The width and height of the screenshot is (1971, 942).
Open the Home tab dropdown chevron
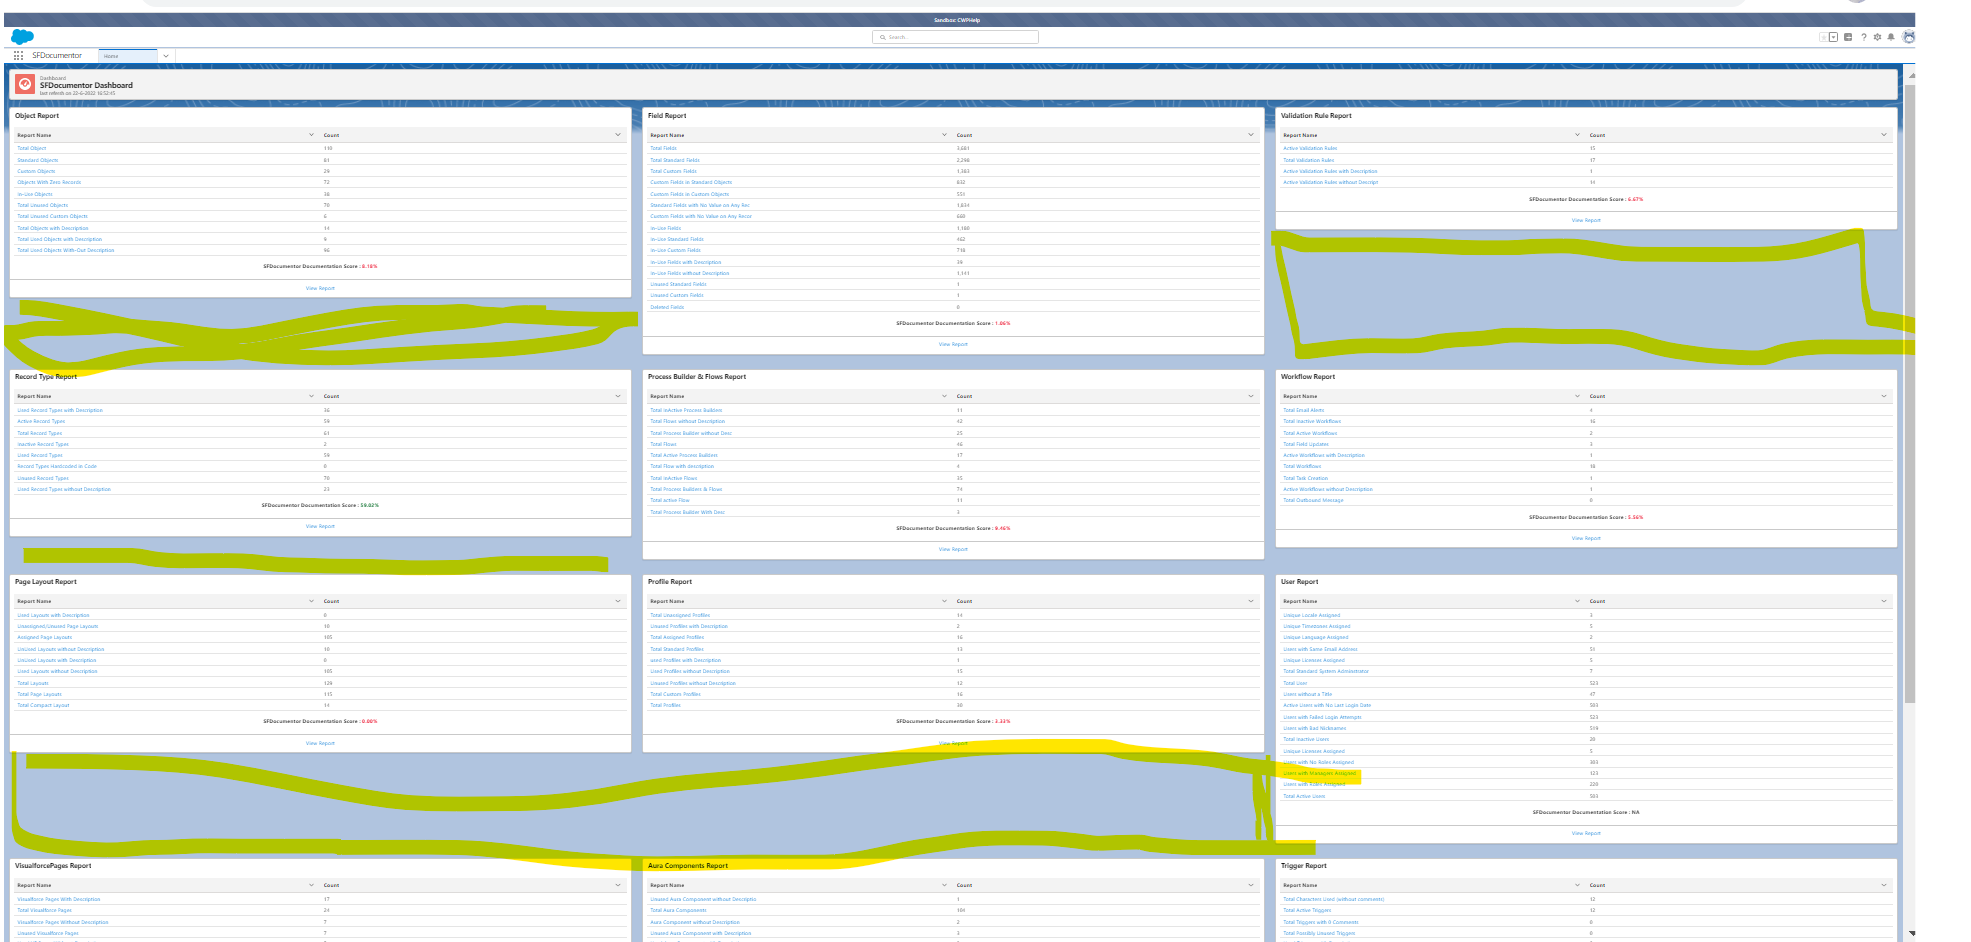click(166, 57)
